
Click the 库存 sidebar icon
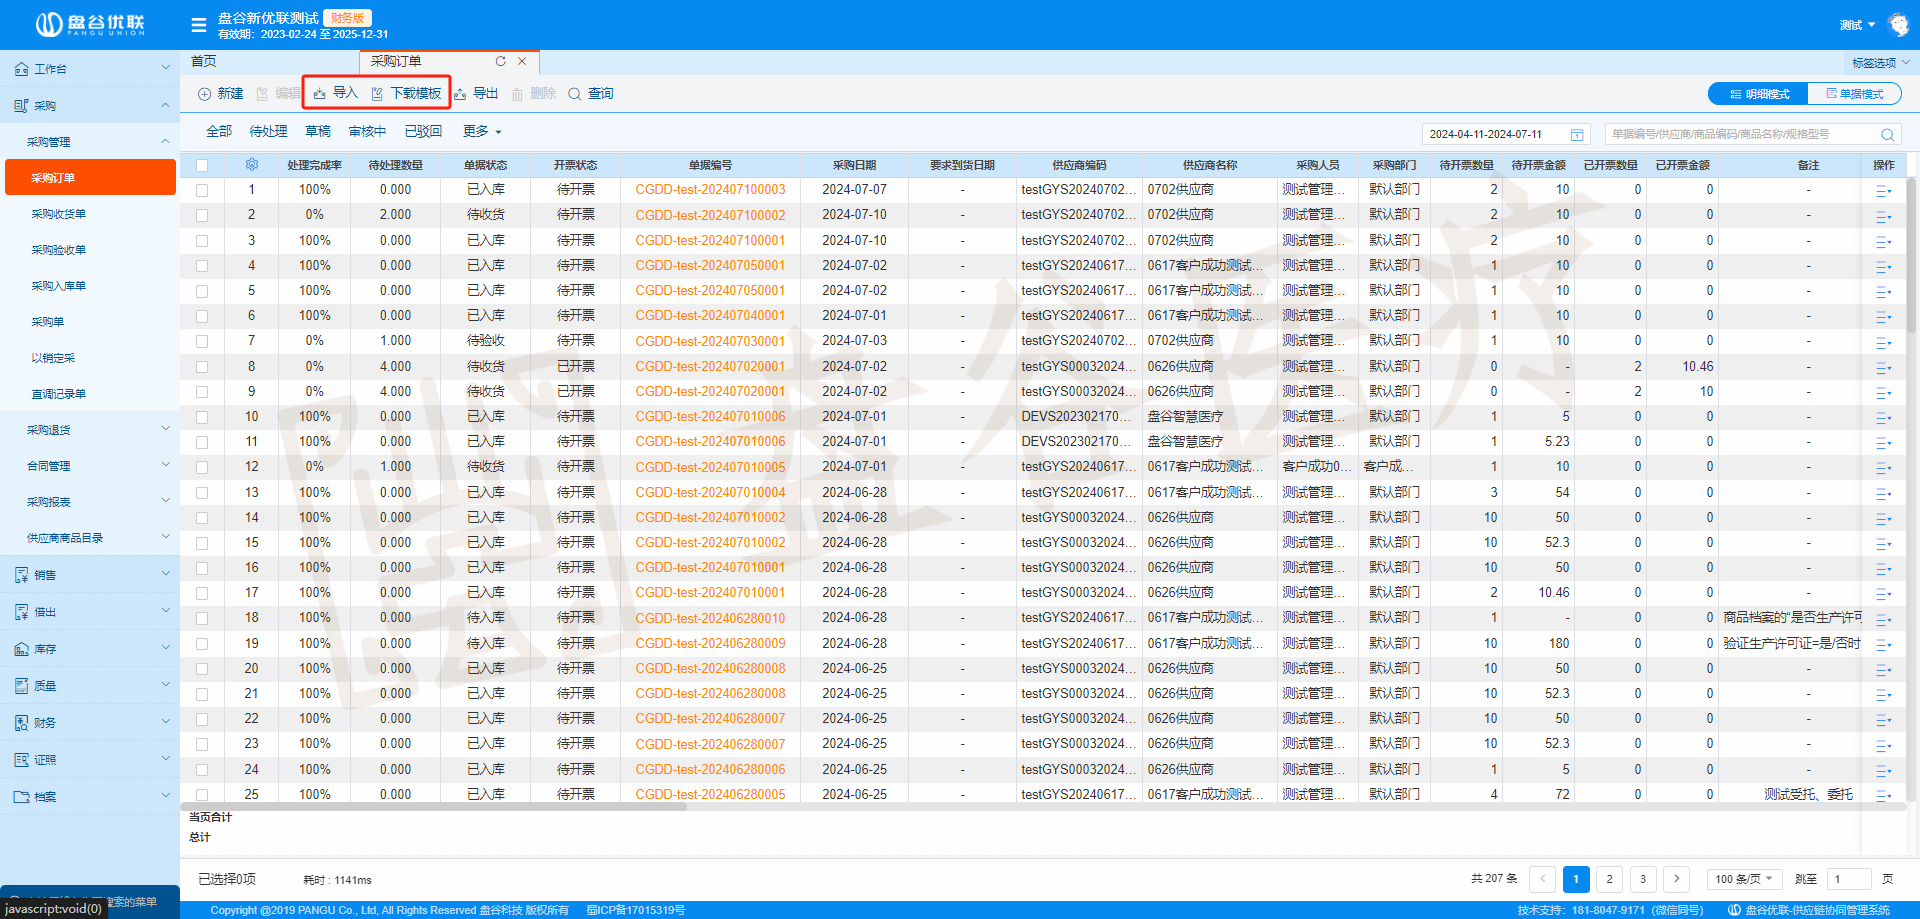point(21,649)
